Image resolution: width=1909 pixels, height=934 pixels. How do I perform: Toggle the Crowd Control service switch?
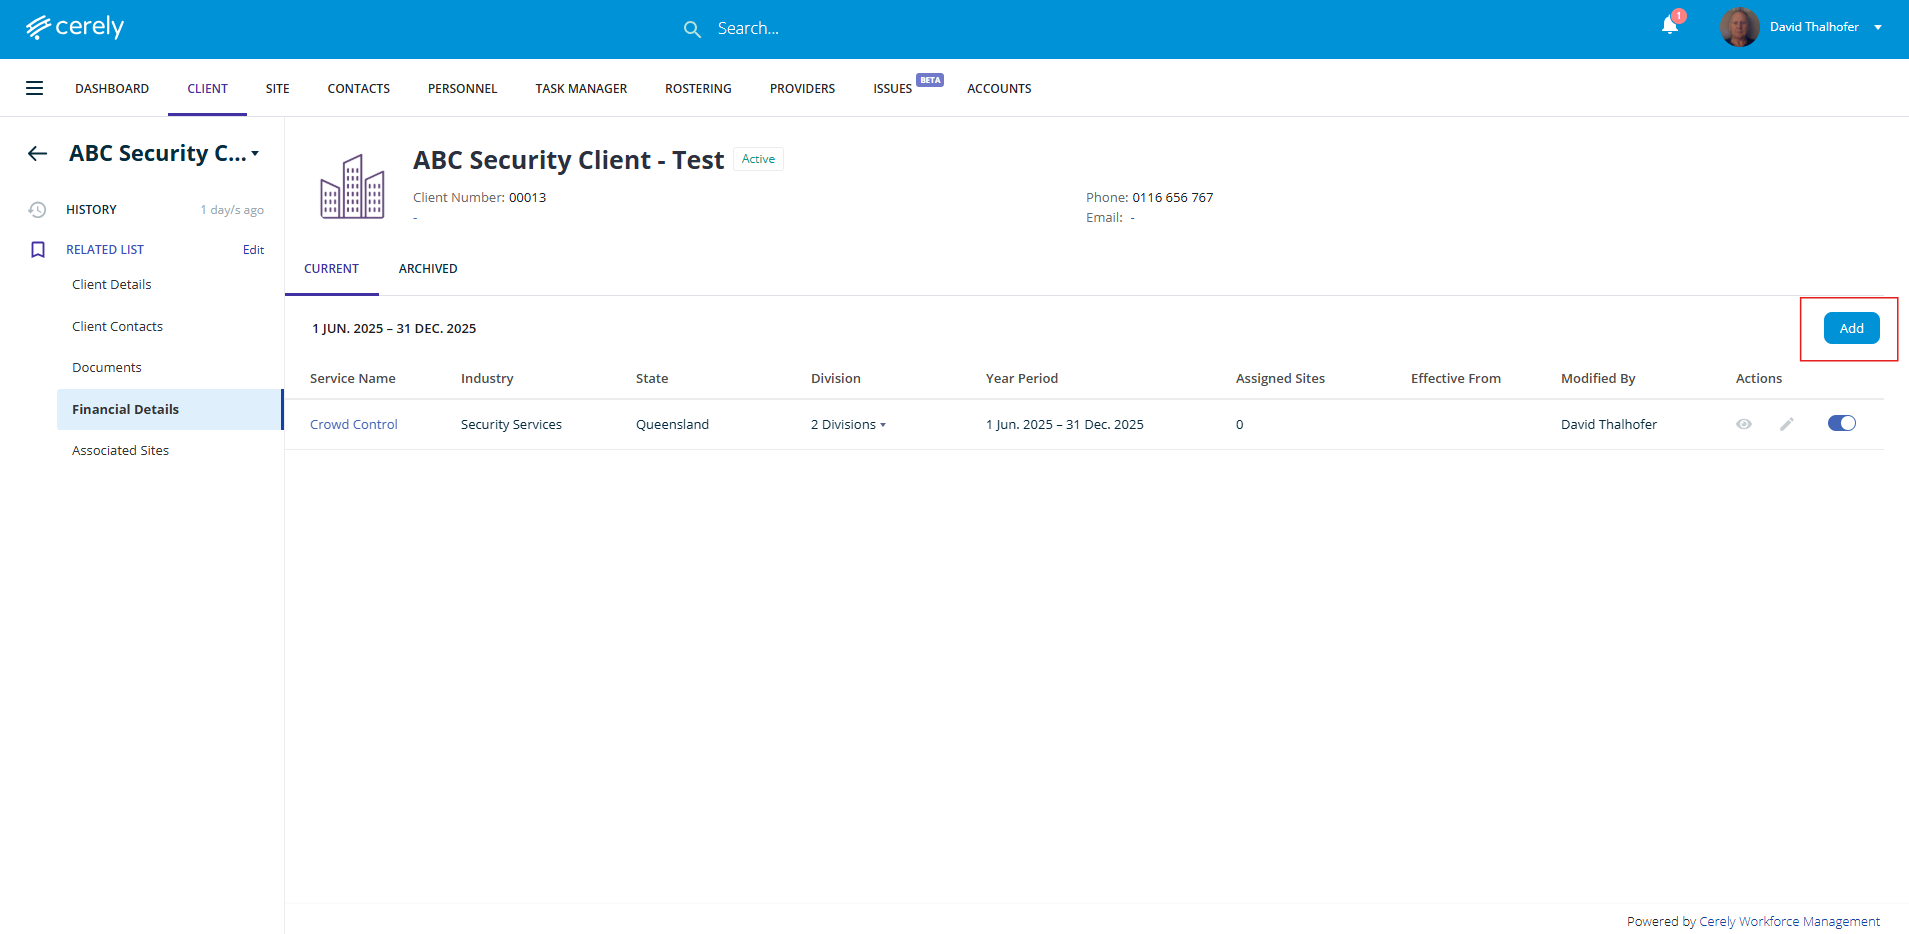[1842, 423]
